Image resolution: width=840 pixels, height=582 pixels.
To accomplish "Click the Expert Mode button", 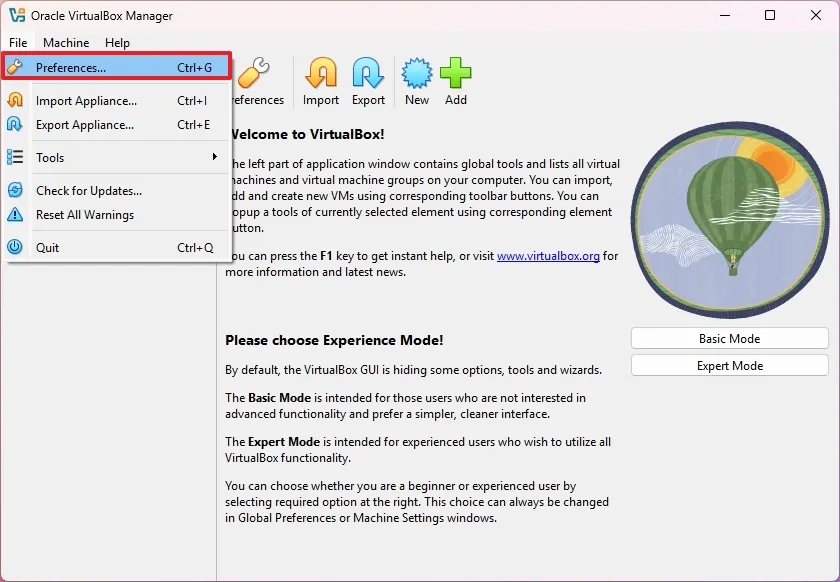I will [729, 365].
